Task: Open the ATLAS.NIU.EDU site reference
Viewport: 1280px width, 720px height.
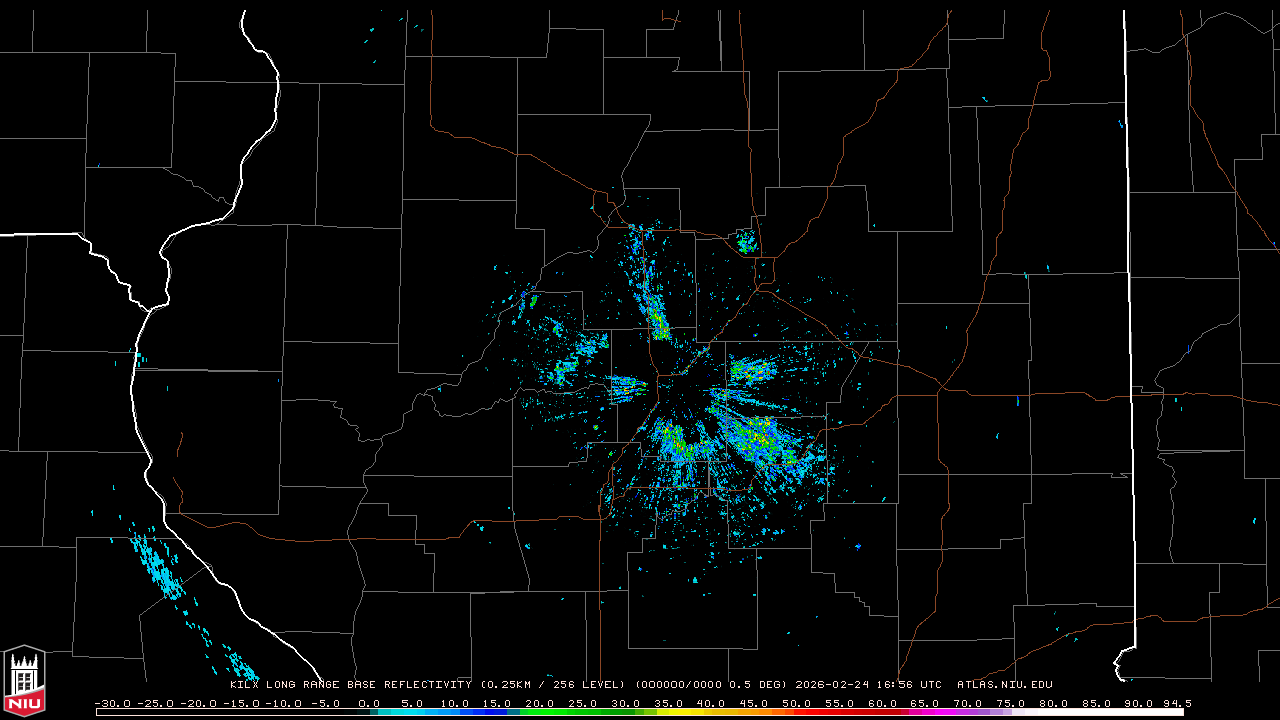Action: (1005, 685)
